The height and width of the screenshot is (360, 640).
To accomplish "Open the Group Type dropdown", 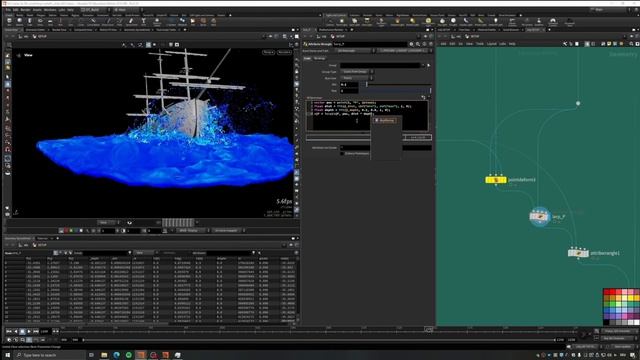I will [x=357, y=71].
